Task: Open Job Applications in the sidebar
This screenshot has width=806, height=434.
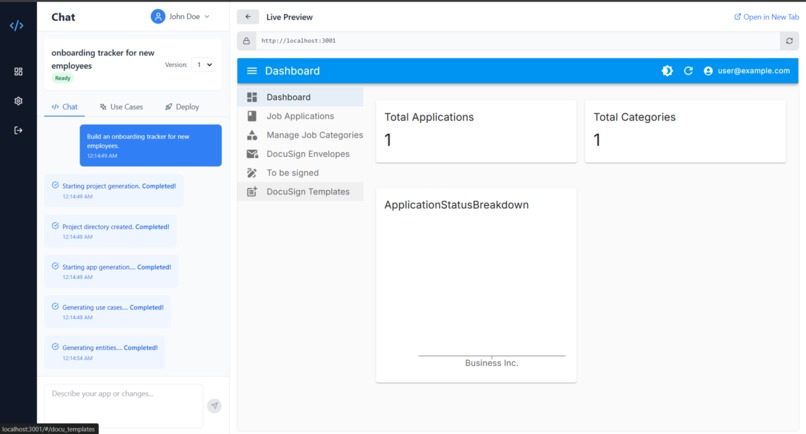Action: tap(300, 116)
